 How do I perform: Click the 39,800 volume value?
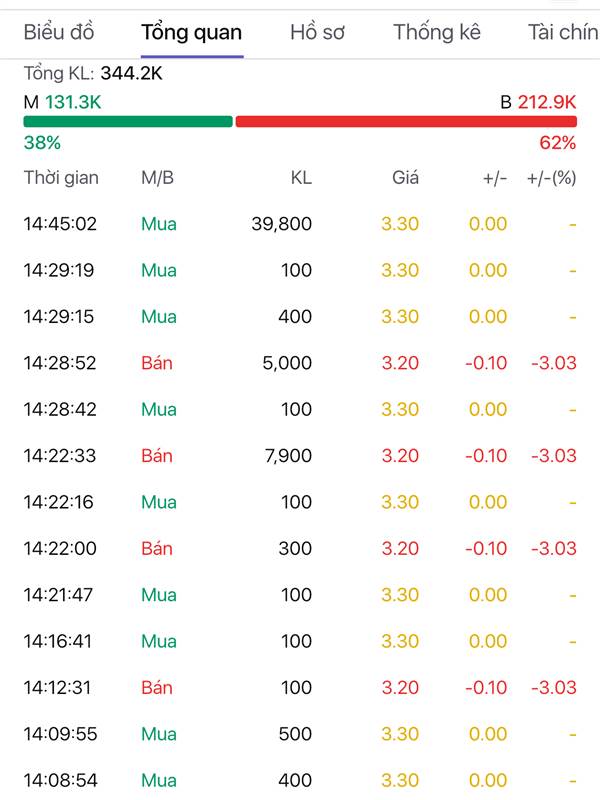click(281, 223)
